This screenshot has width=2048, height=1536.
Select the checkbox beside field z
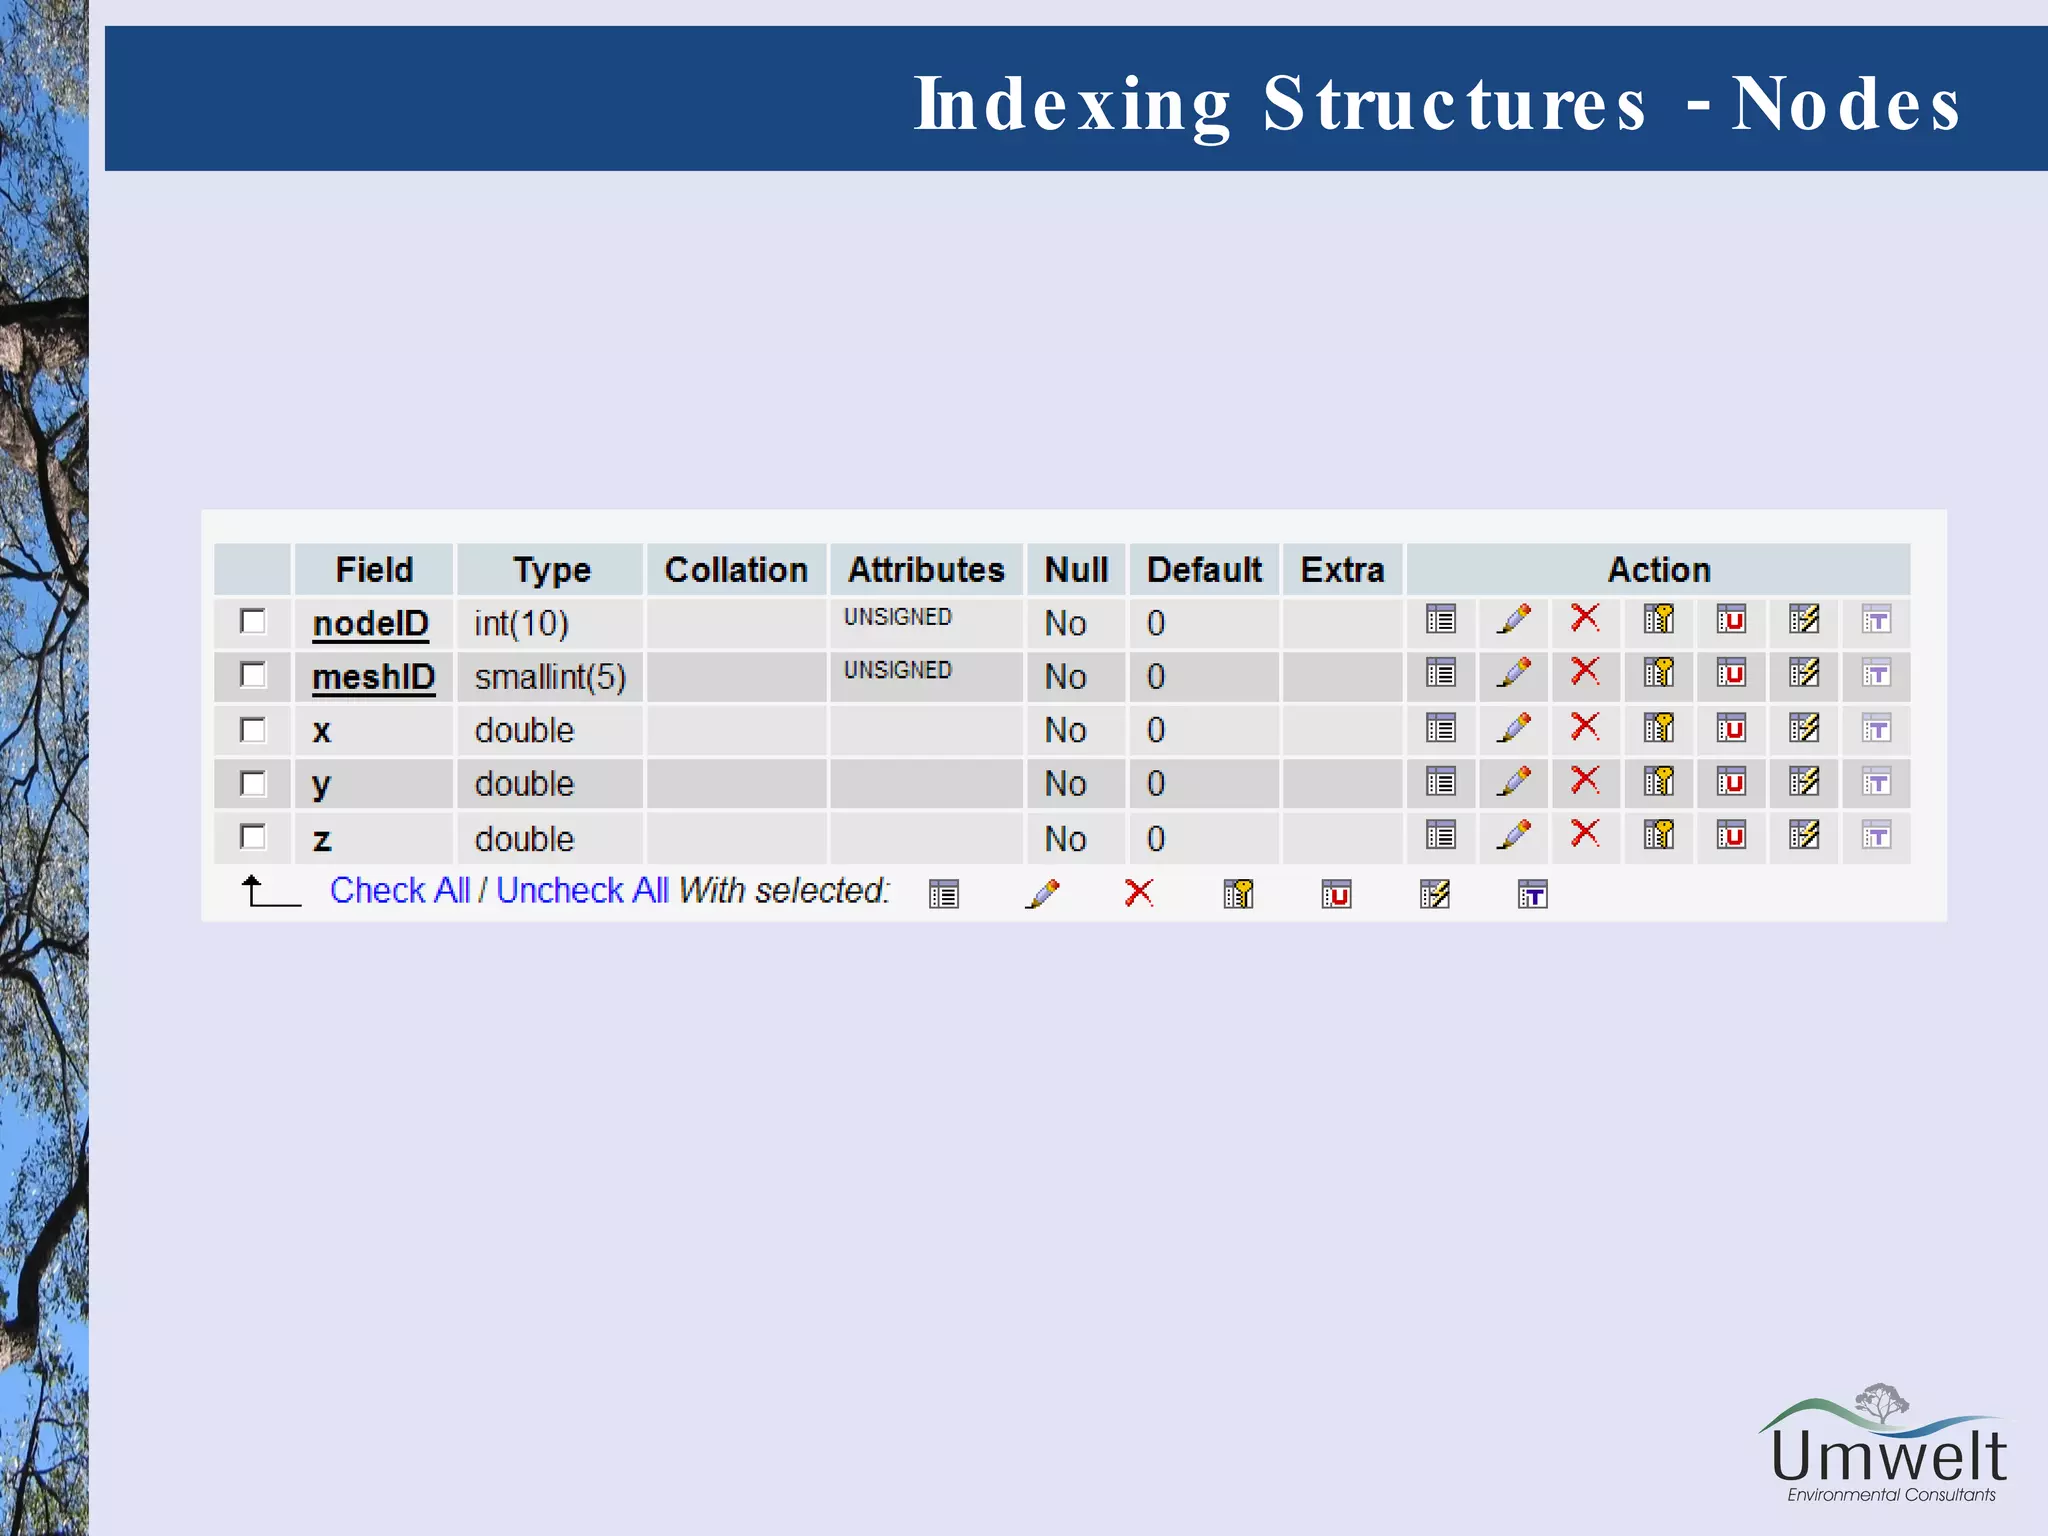(x=253, y=836)
